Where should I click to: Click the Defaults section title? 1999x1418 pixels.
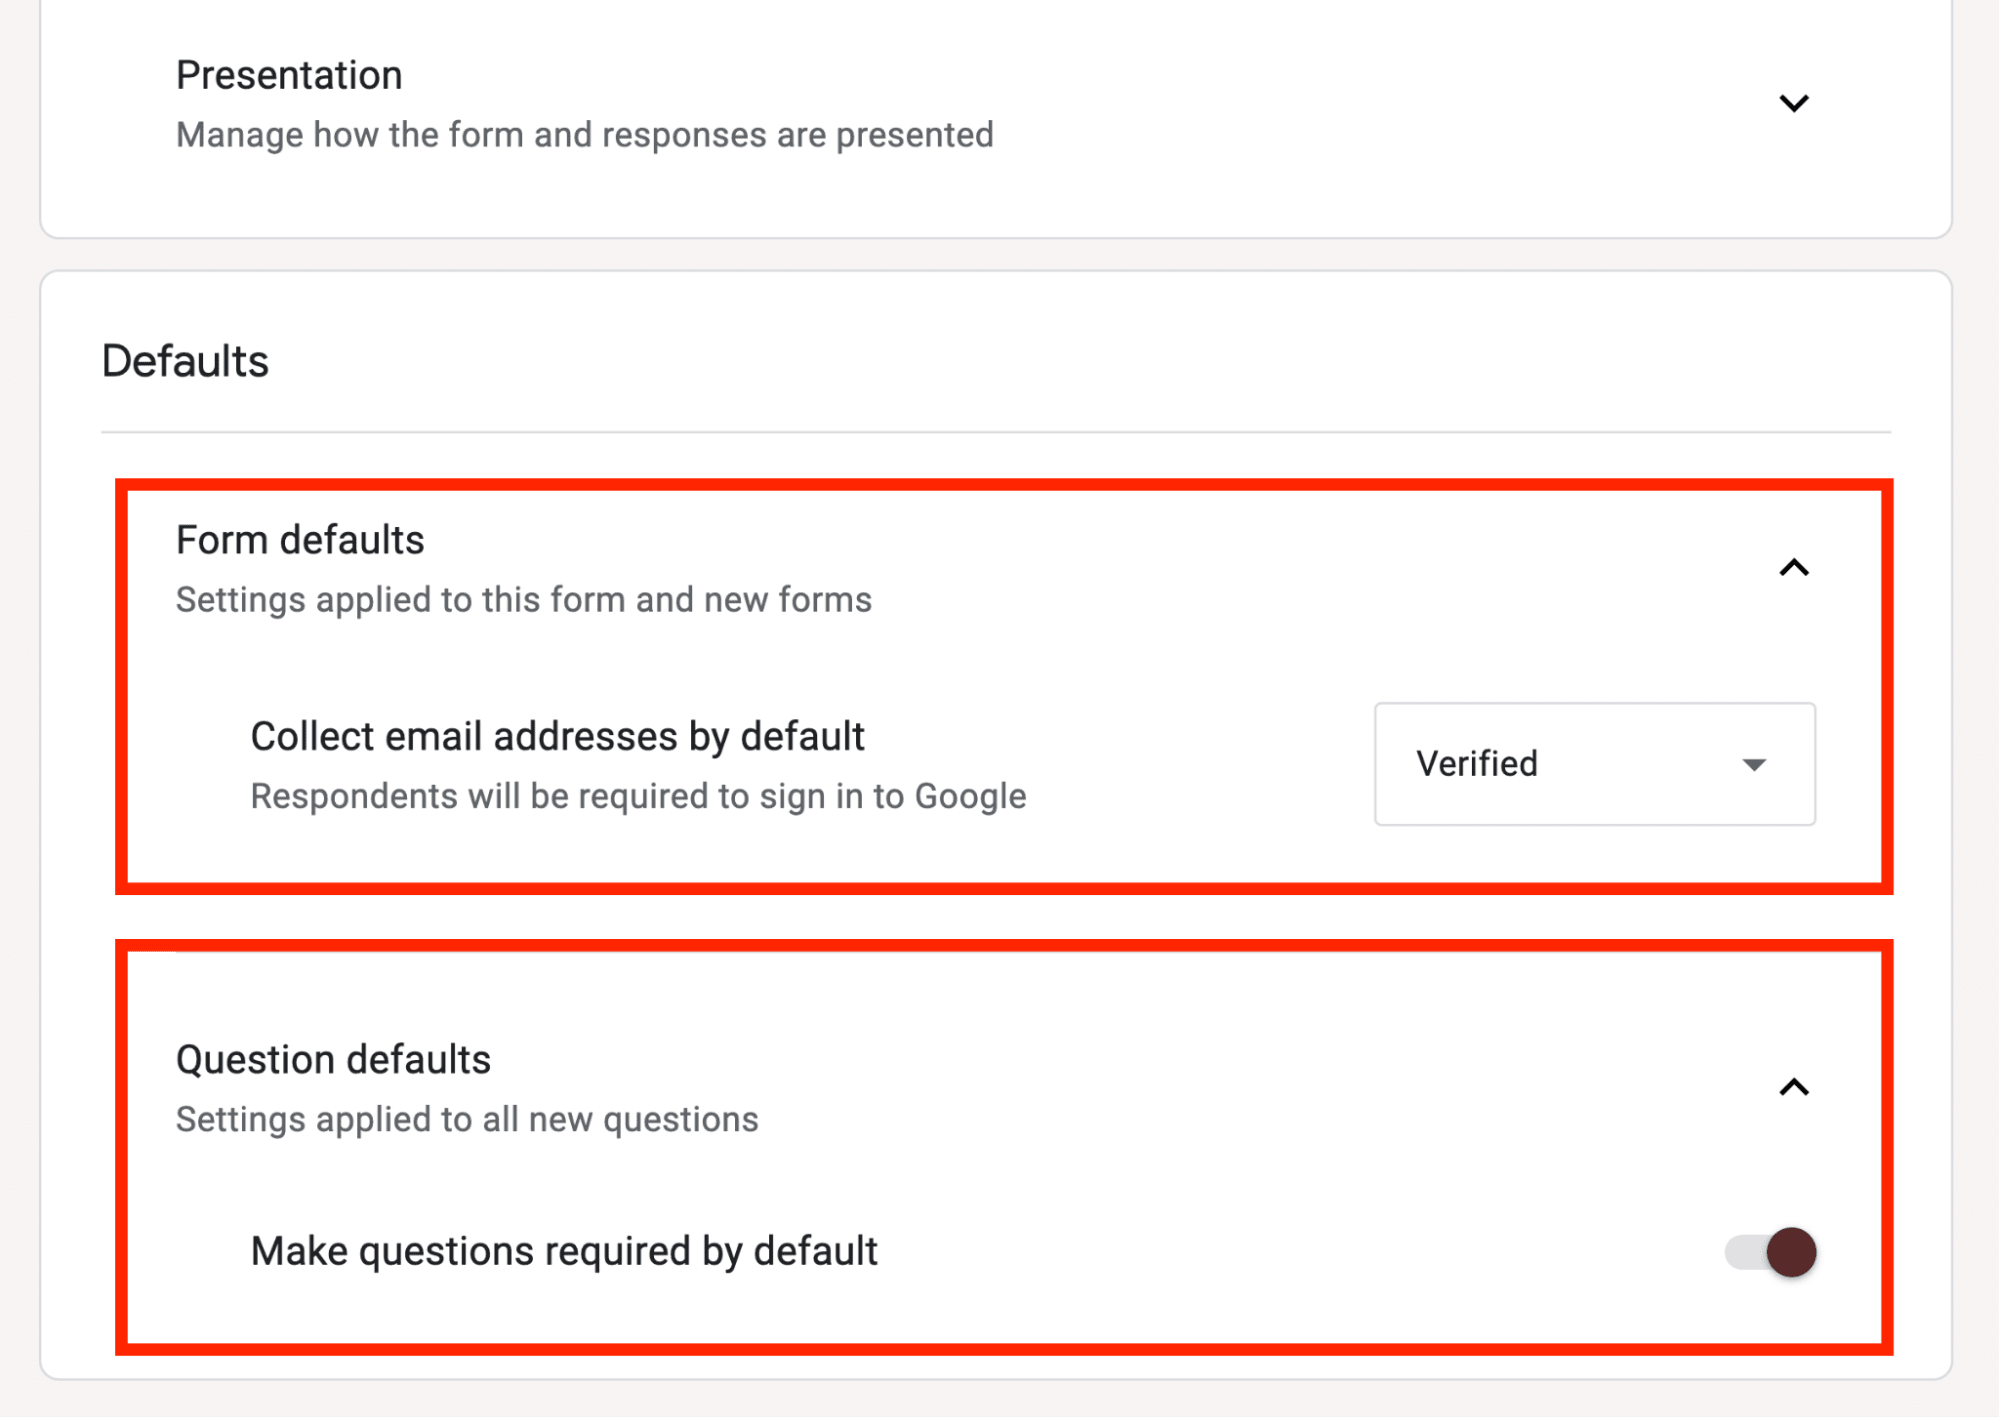click(x=185, y=361)
